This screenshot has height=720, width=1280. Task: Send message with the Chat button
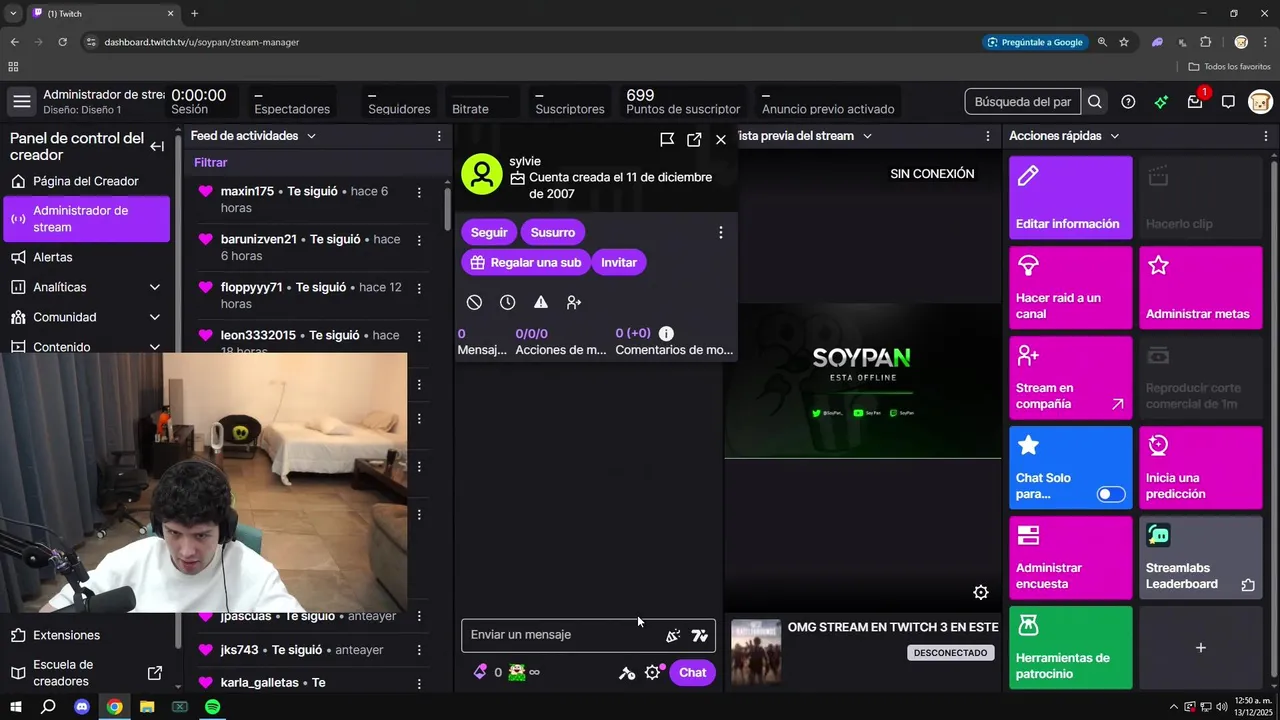693,672
